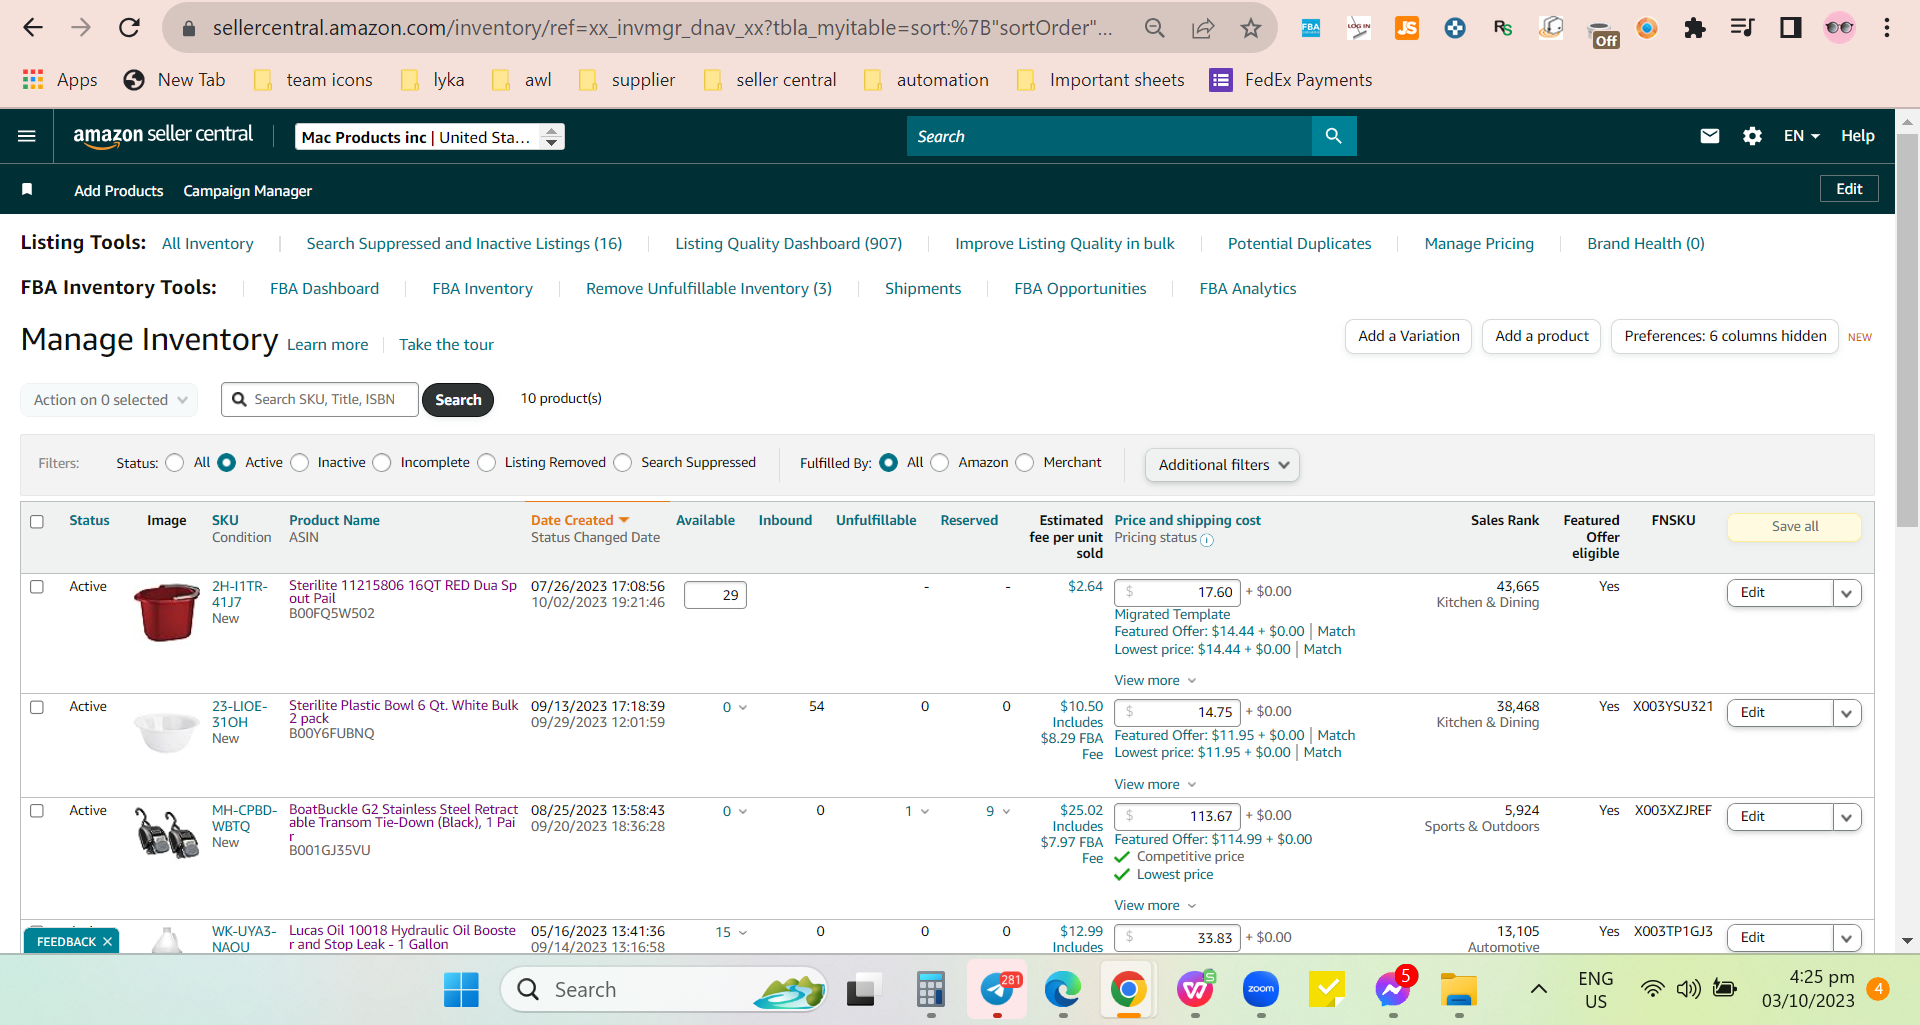Open the Seller Central hamburger menu
This screenshot has height=1025, width=1920.
[27, 136]
